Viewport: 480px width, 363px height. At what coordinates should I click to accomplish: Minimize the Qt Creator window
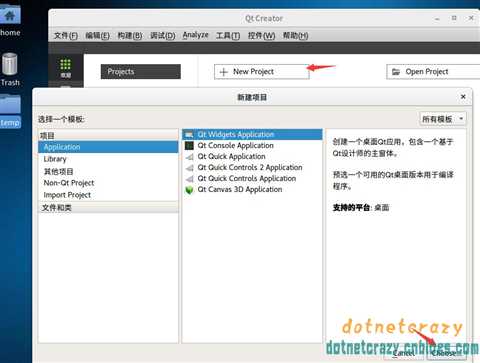coord(437,19)
